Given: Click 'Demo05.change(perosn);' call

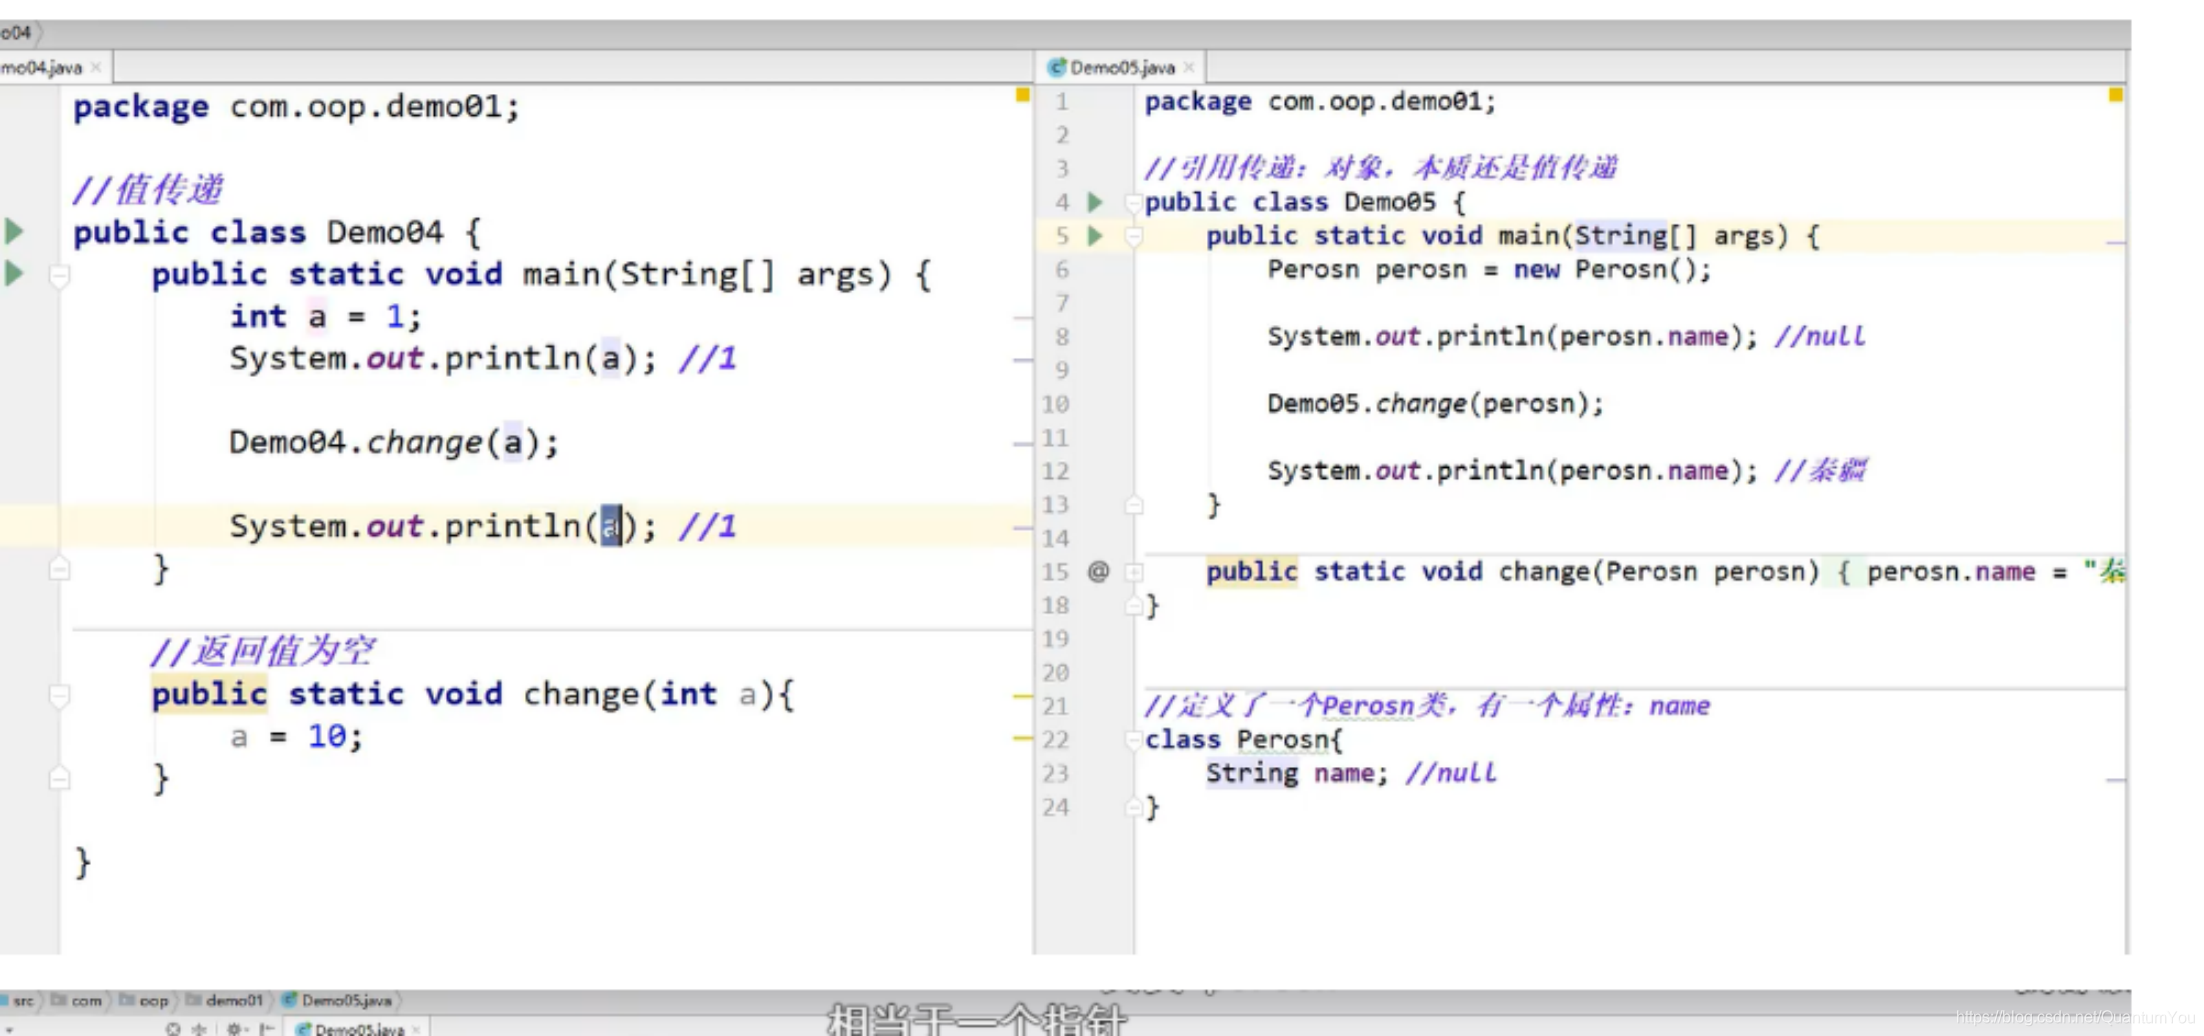Looking at the screenshot, I should (x=1435, y=404).
